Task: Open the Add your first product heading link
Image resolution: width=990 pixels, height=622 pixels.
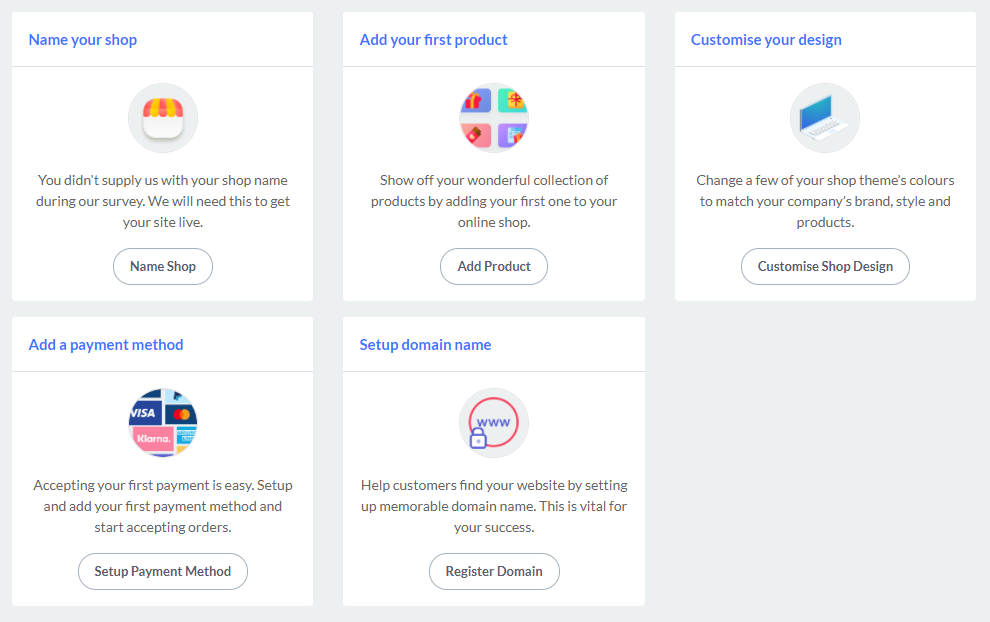Action: point(432,39)
